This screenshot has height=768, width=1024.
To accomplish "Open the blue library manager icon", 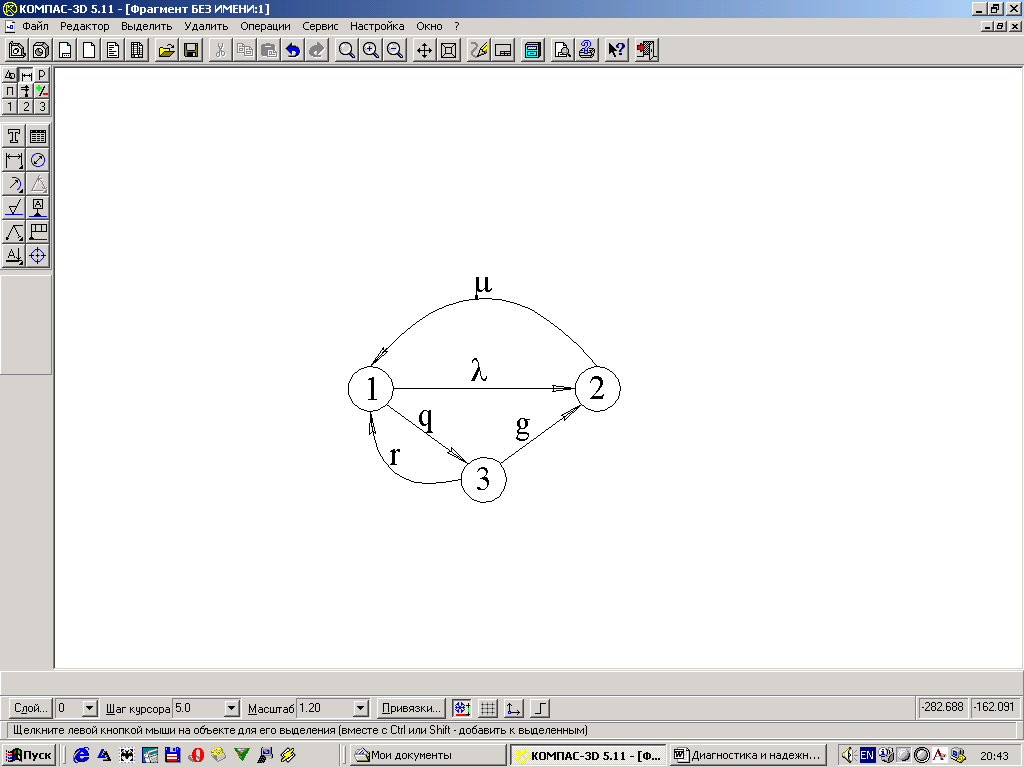I will (x=533, y=50).
